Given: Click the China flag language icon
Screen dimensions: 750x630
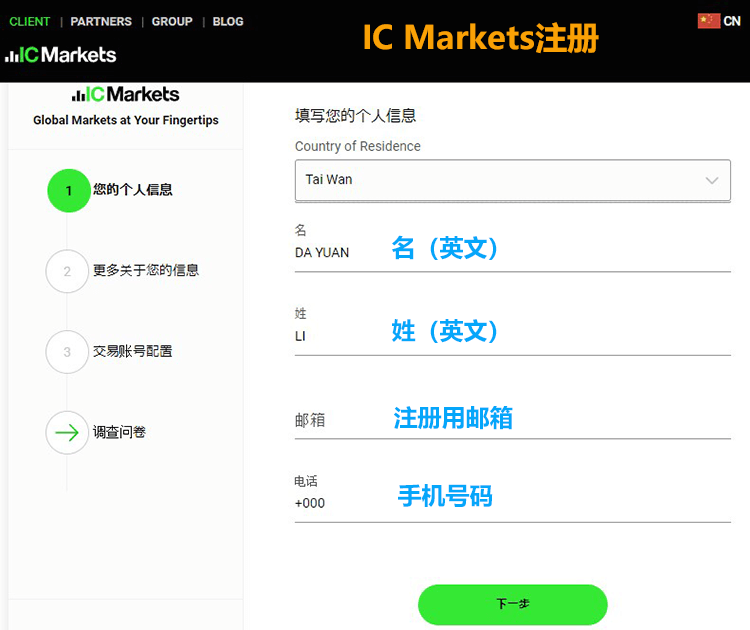Looking at the screenshot, I should pos(709,21).
